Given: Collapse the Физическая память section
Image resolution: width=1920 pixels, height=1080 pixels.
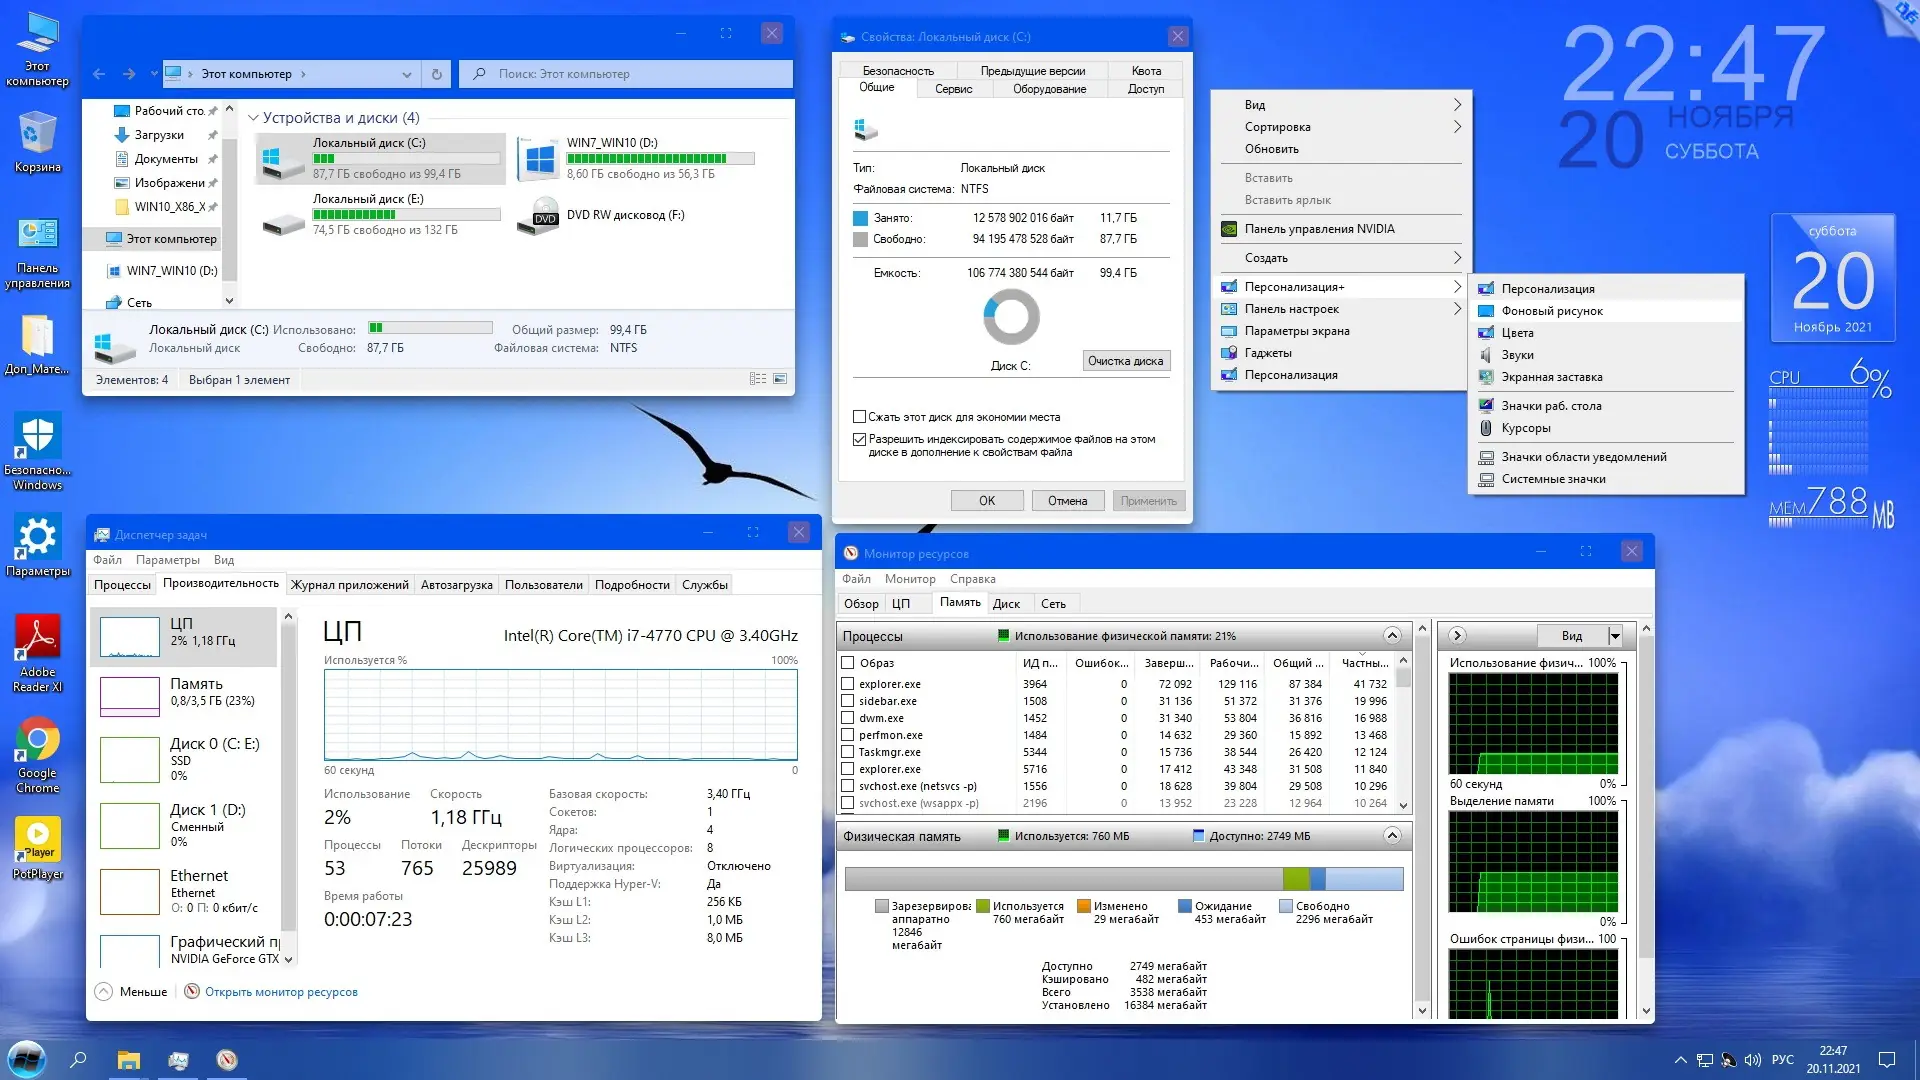Looking at the screenshot, I should coord(1392,836).
